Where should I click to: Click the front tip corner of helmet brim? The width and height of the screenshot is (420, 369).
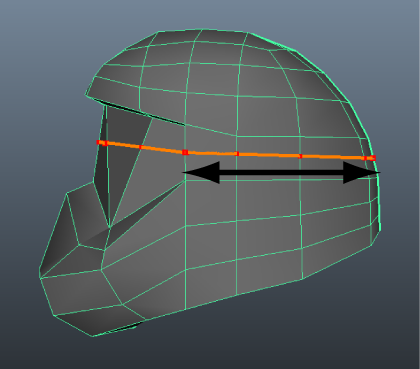pos(86,95)
